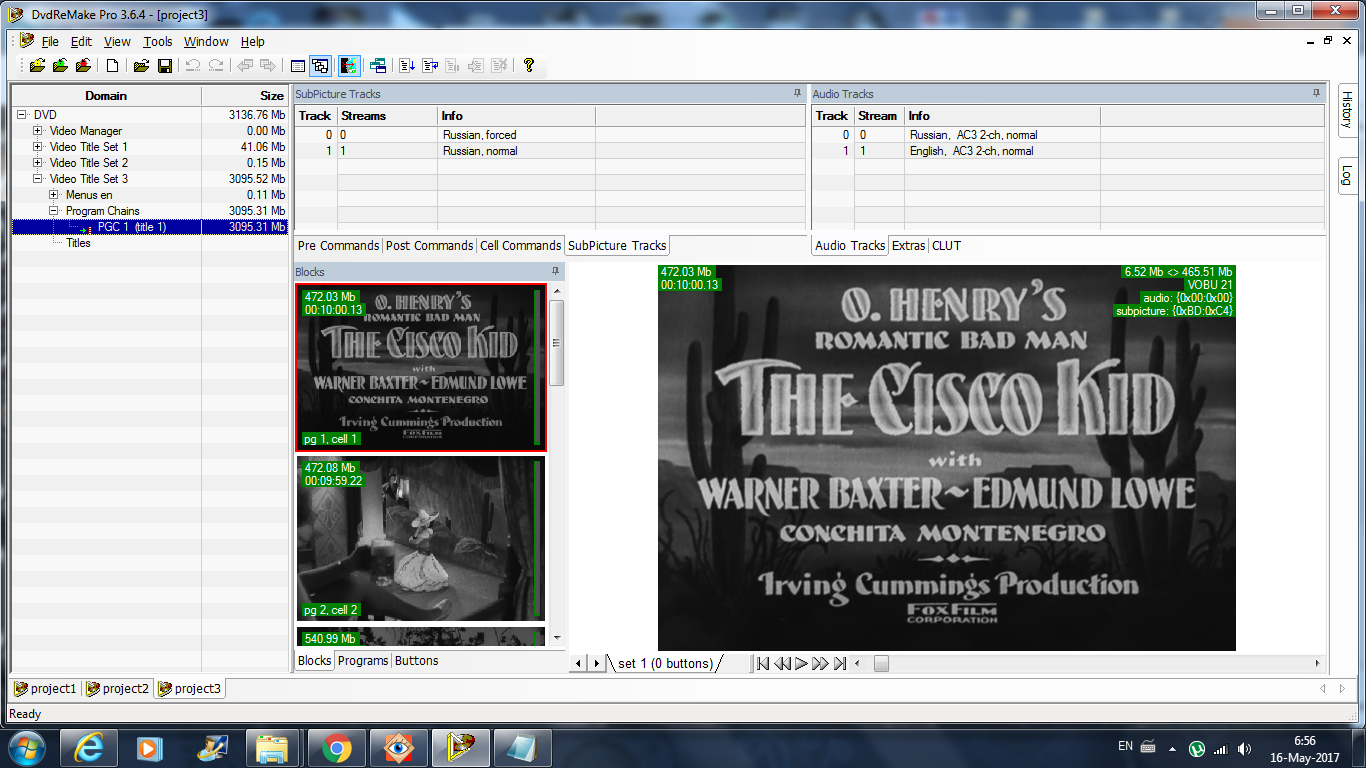Switch to Post Commands tab

[x=429, y=245]
